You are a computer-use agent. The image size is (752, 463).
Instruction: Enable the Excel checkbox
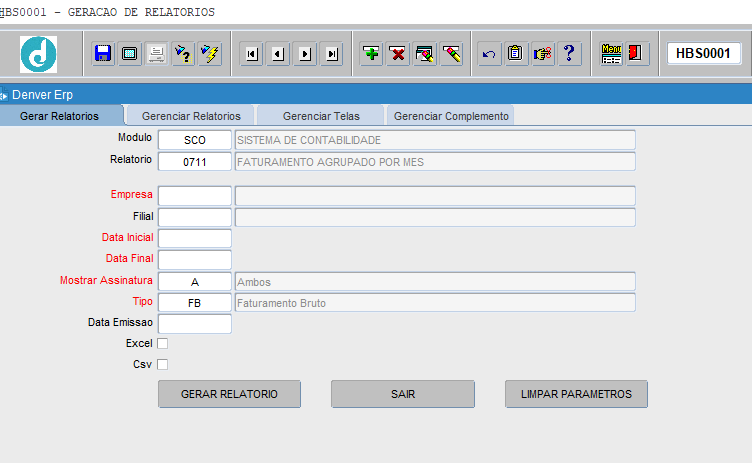163,344
